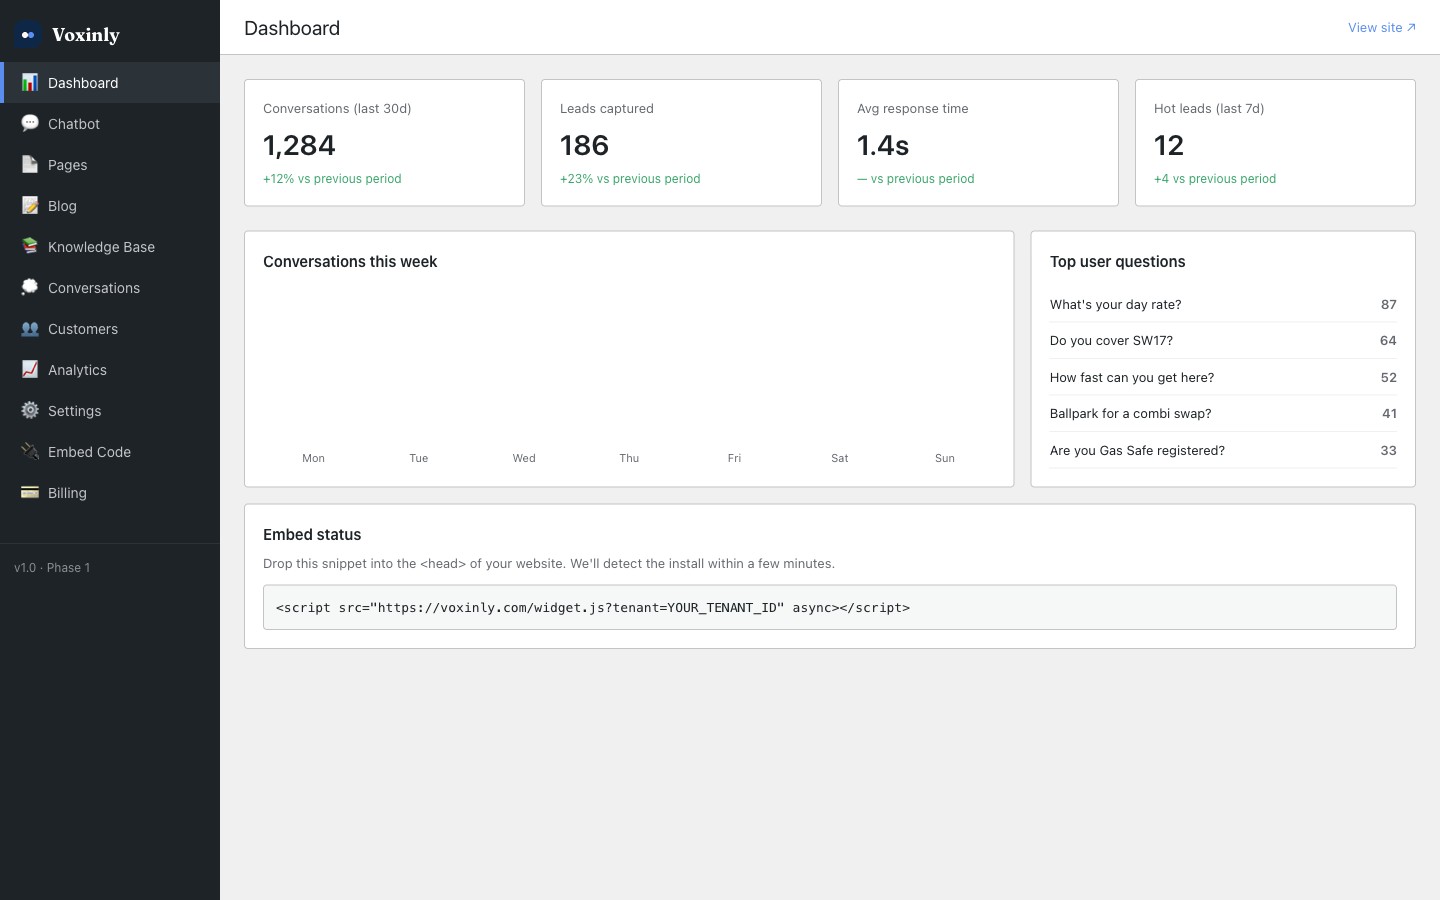The height and width of the screenshot is (900, 1440).
Task: Click the Analytics chart icon
Action: [x=30, y=370]
